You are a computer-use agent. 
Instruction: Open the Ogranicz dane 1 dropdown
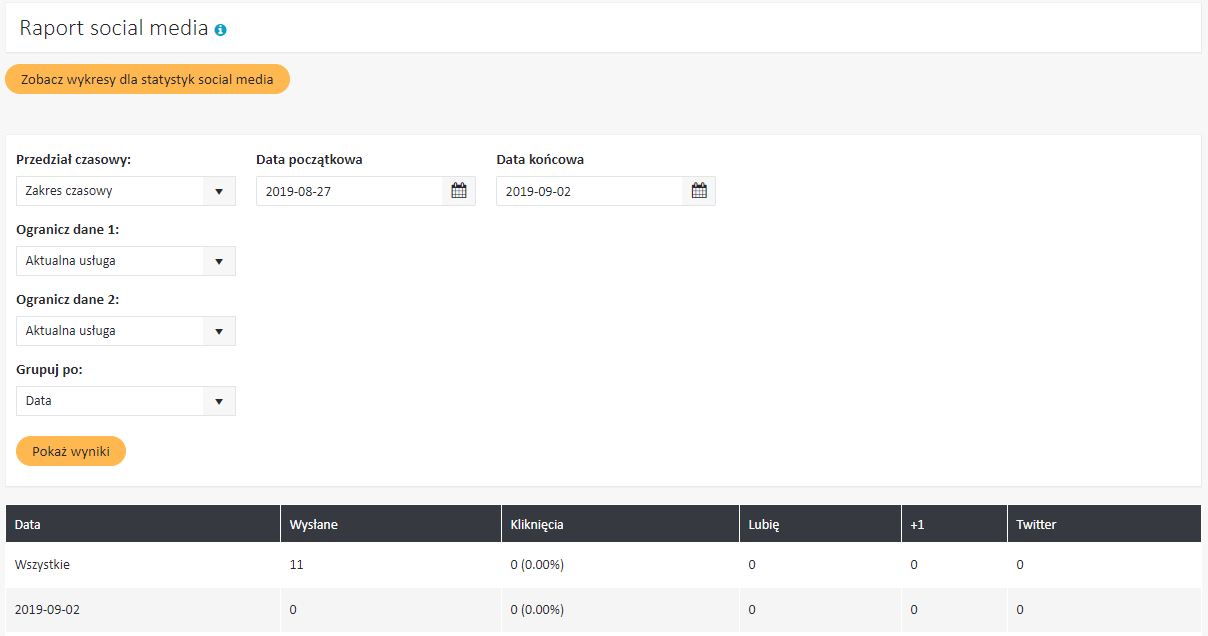pyautogui.click(x=126, y=261)
